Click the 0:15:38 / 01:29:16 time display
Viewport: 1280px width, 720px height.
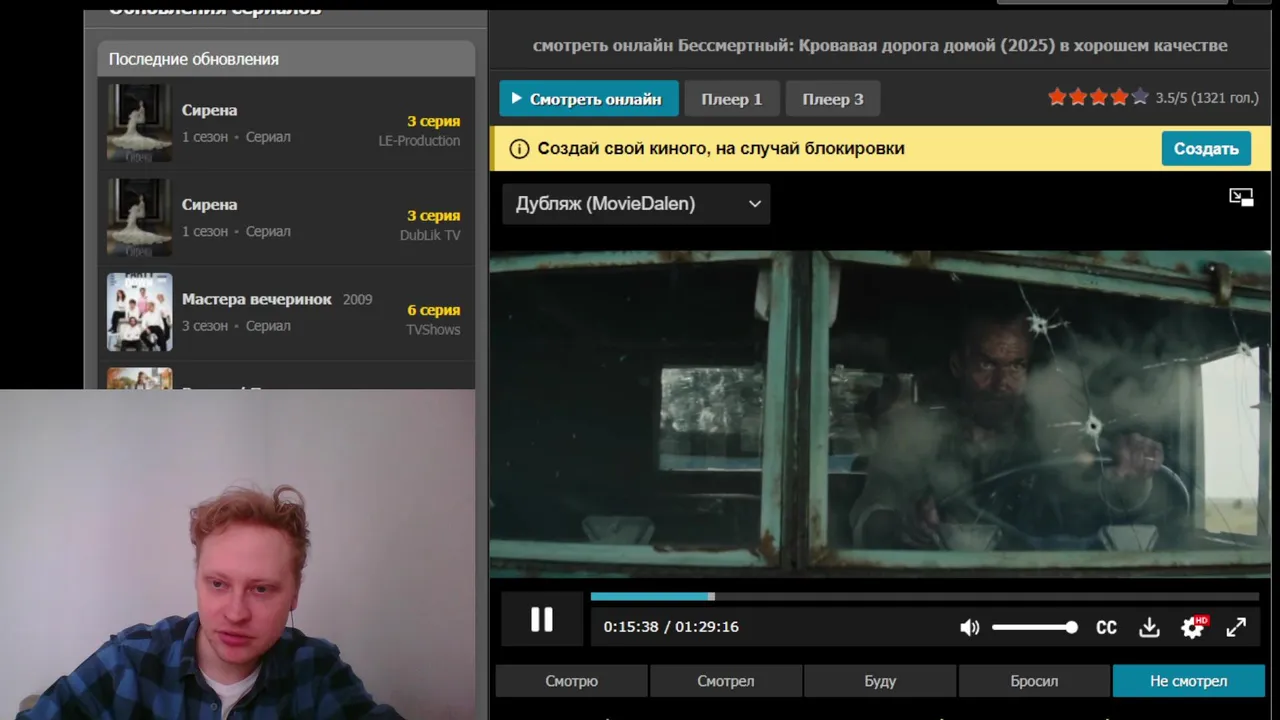pyautogui.click(x=671, y=627)
